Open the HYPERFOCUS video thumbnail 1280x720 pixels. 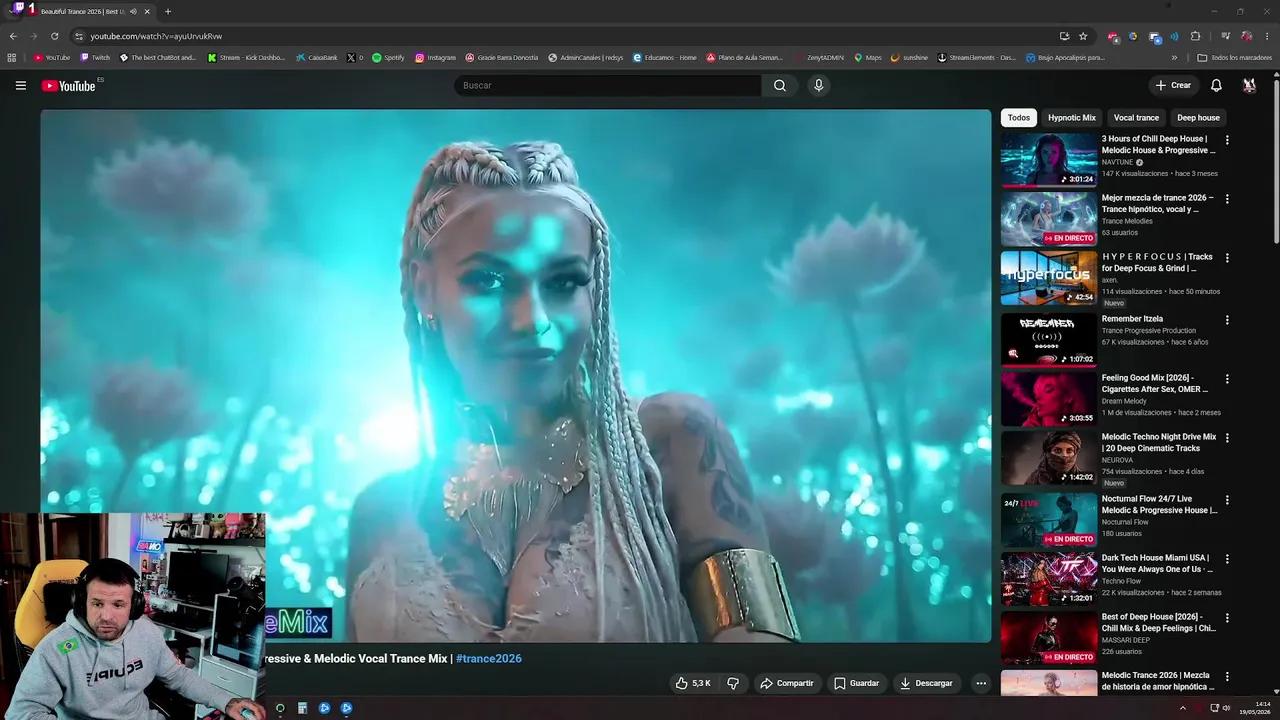pos(1049,278)
